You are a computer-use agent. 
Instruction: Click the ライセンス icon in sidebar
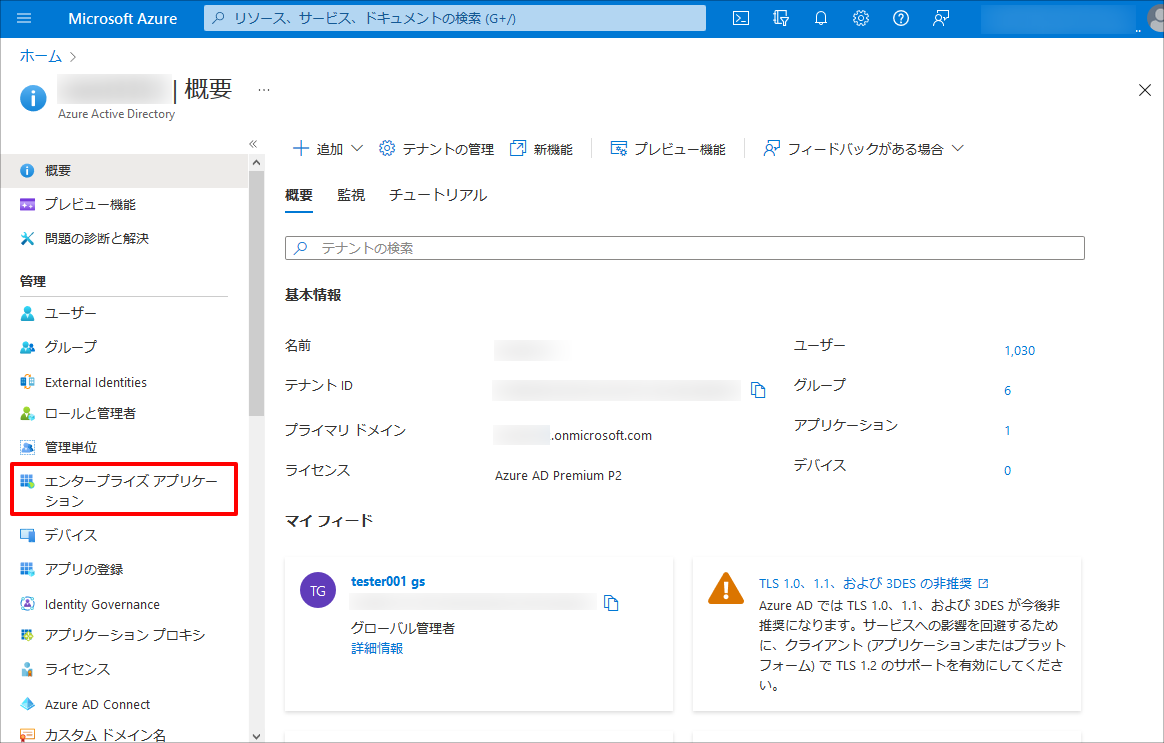27,670
